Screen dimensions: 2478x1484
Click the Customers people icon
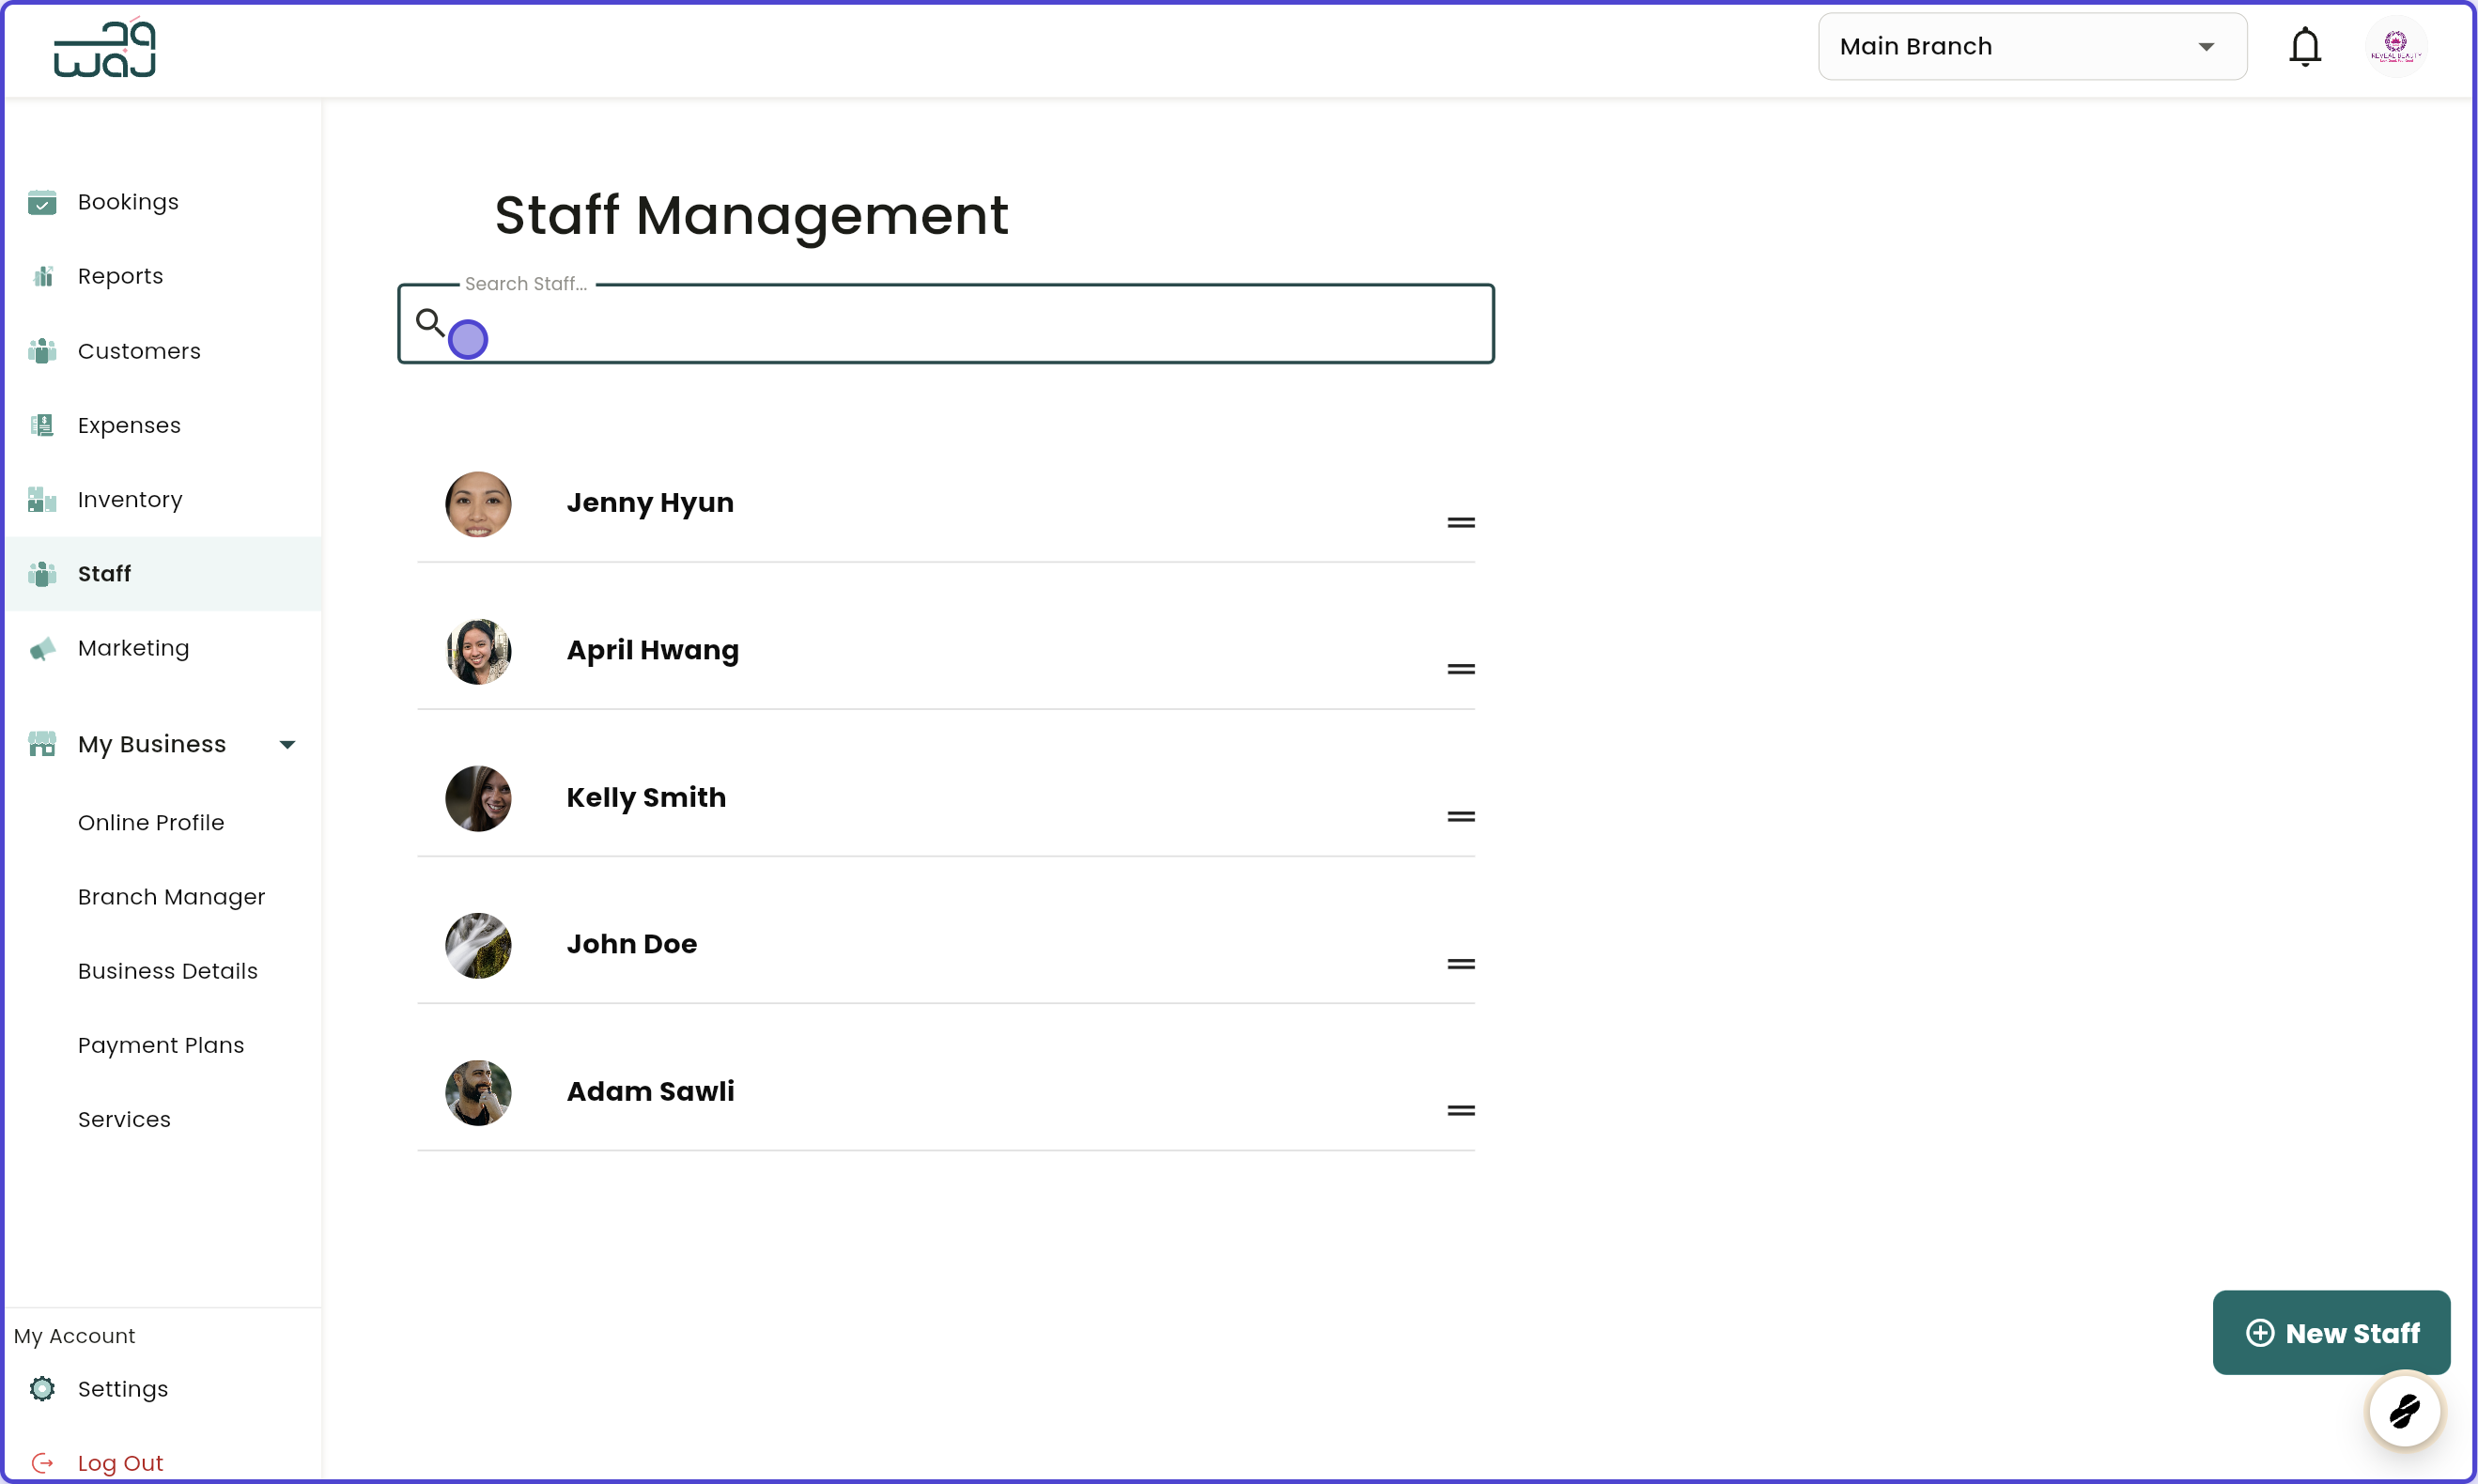(42, 351)
